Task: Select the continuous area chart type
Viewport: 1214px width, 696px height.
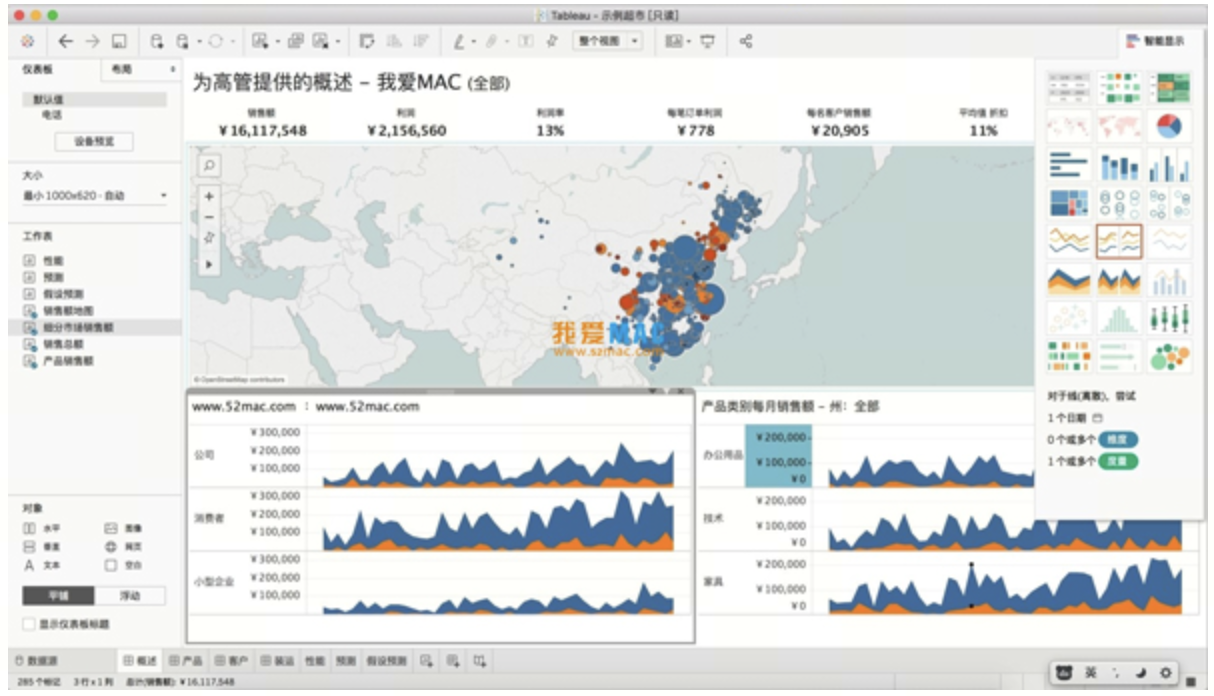Action: click(1069, 278)
